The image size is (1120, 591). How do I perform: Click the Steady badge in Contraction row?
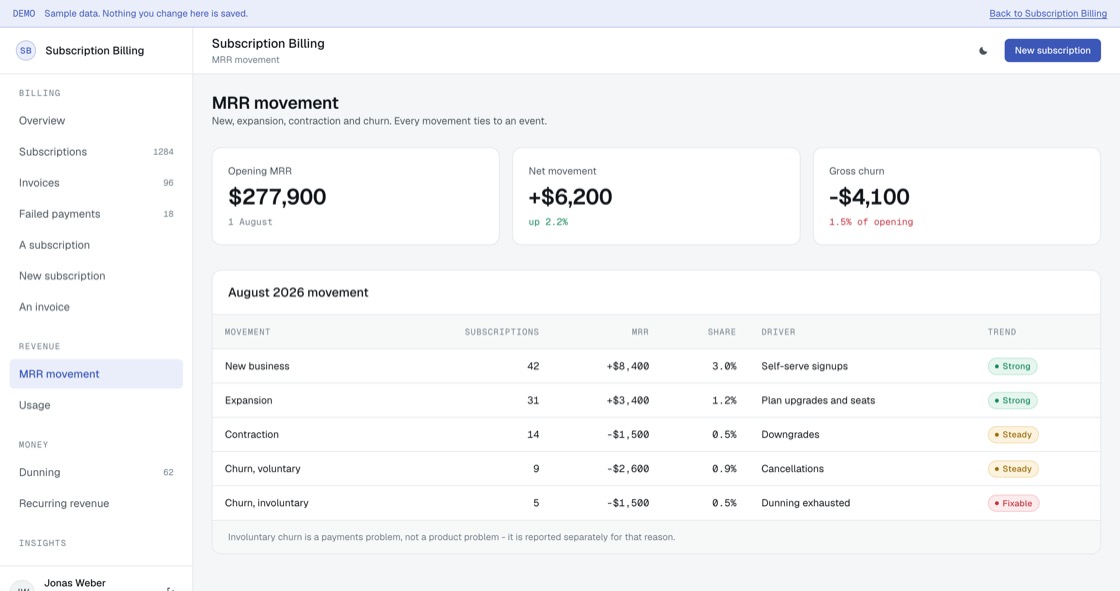click(x=1013, y=434)
